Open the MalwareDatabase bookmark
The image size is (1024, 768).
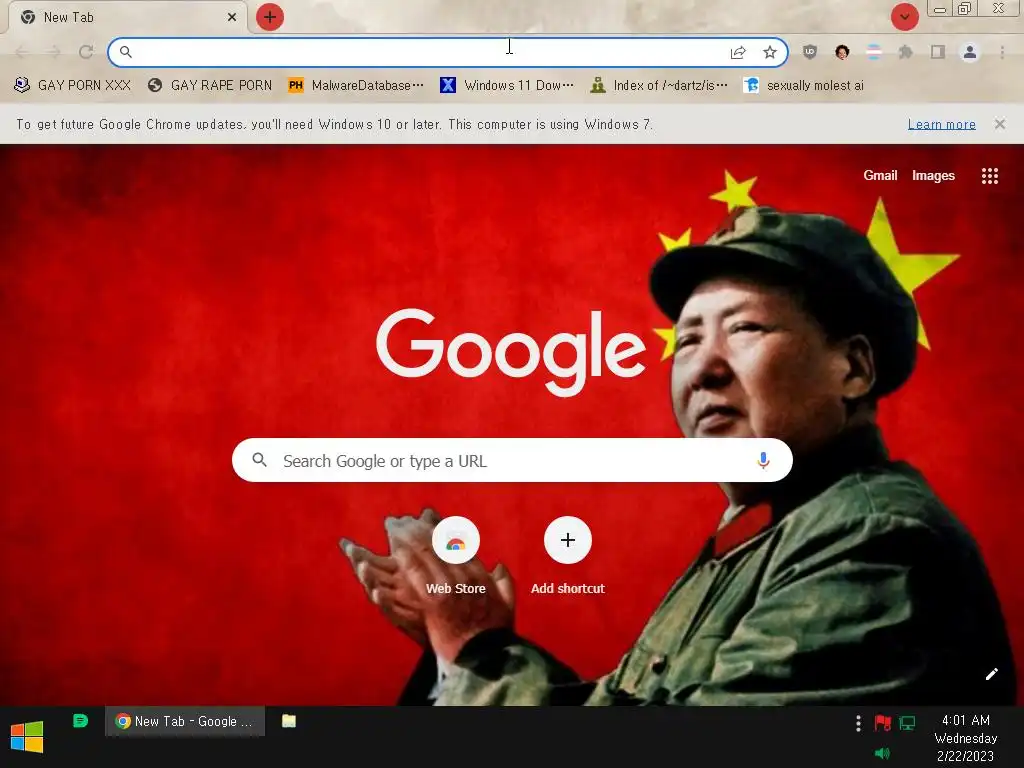tap(356, 86)
